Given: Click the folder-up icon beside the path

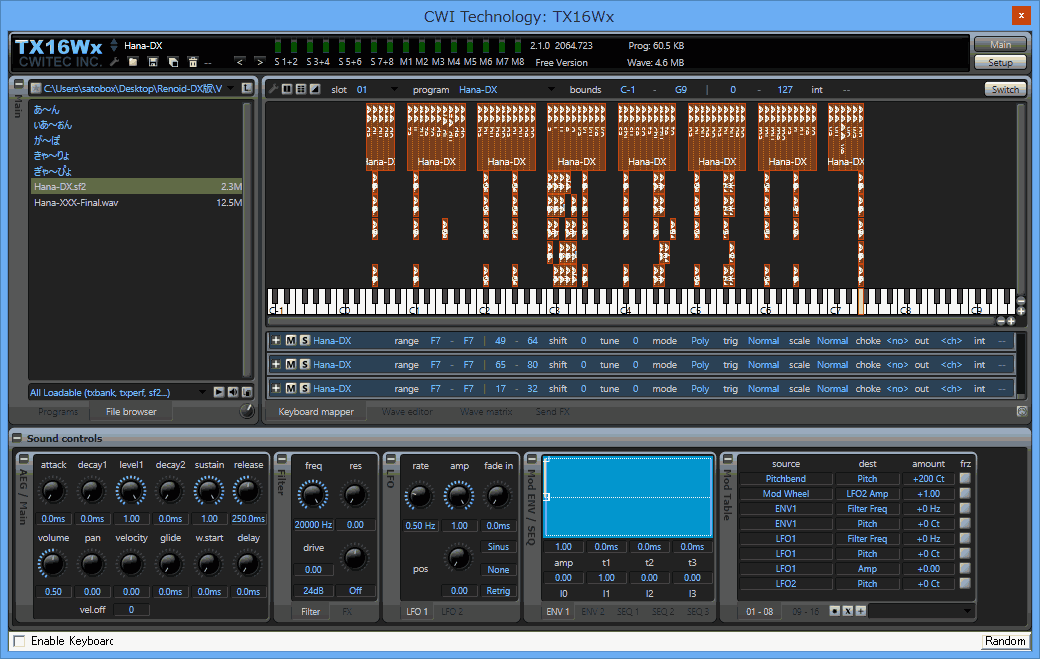Looking at the screenshot, I should point(247,88).
